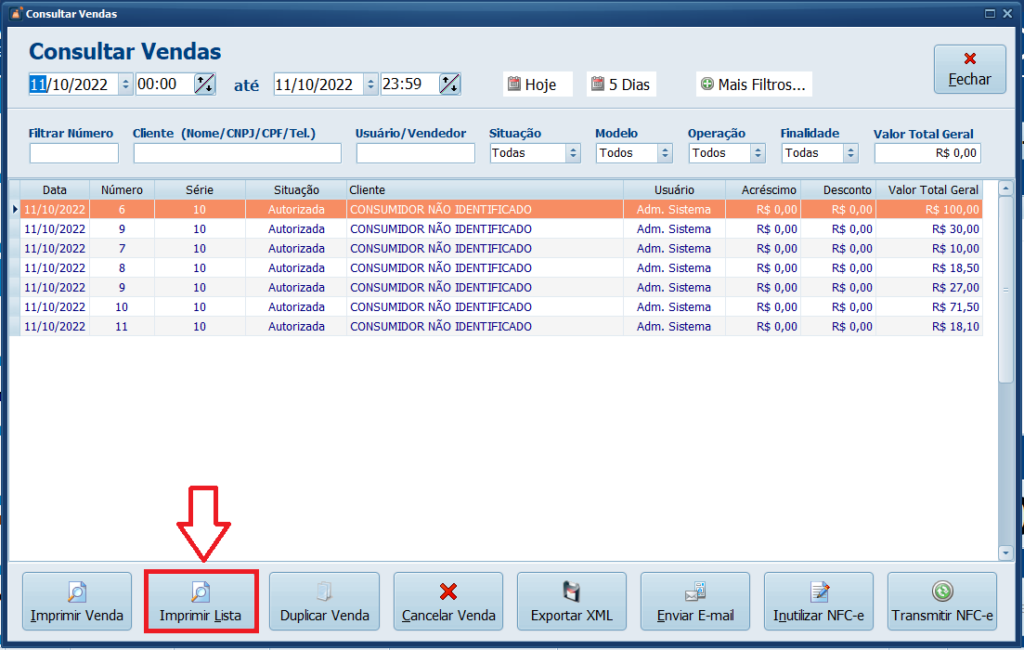Sort by Valor Total Geral column header

point(933,190)
